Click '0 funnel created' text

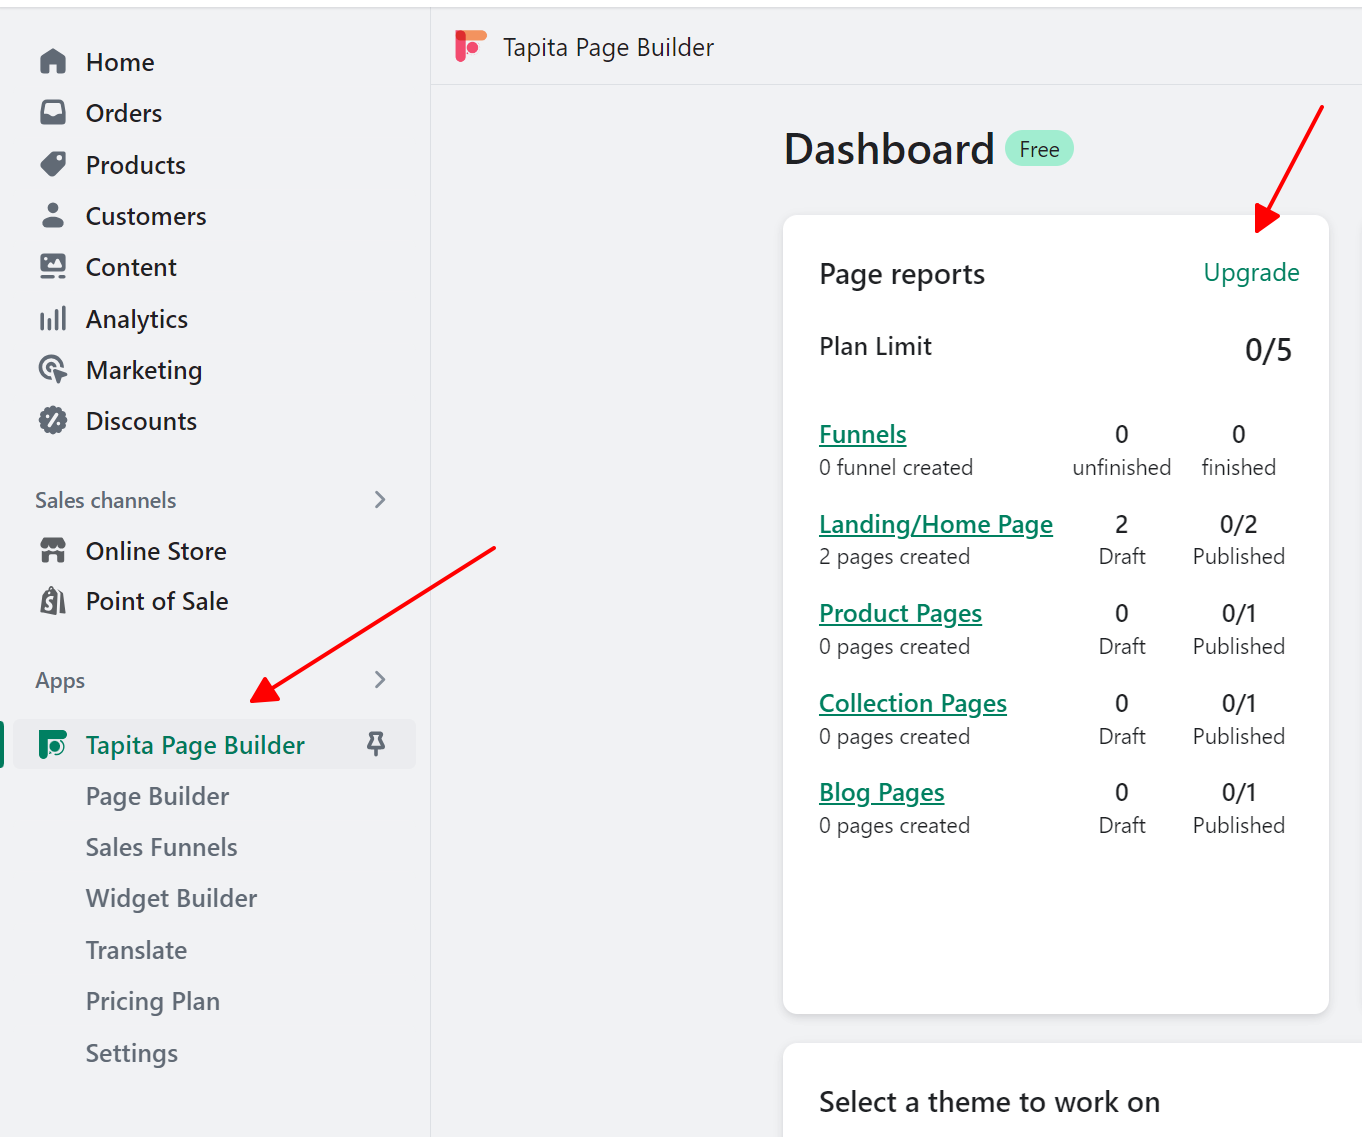click(x=896, y=467)
